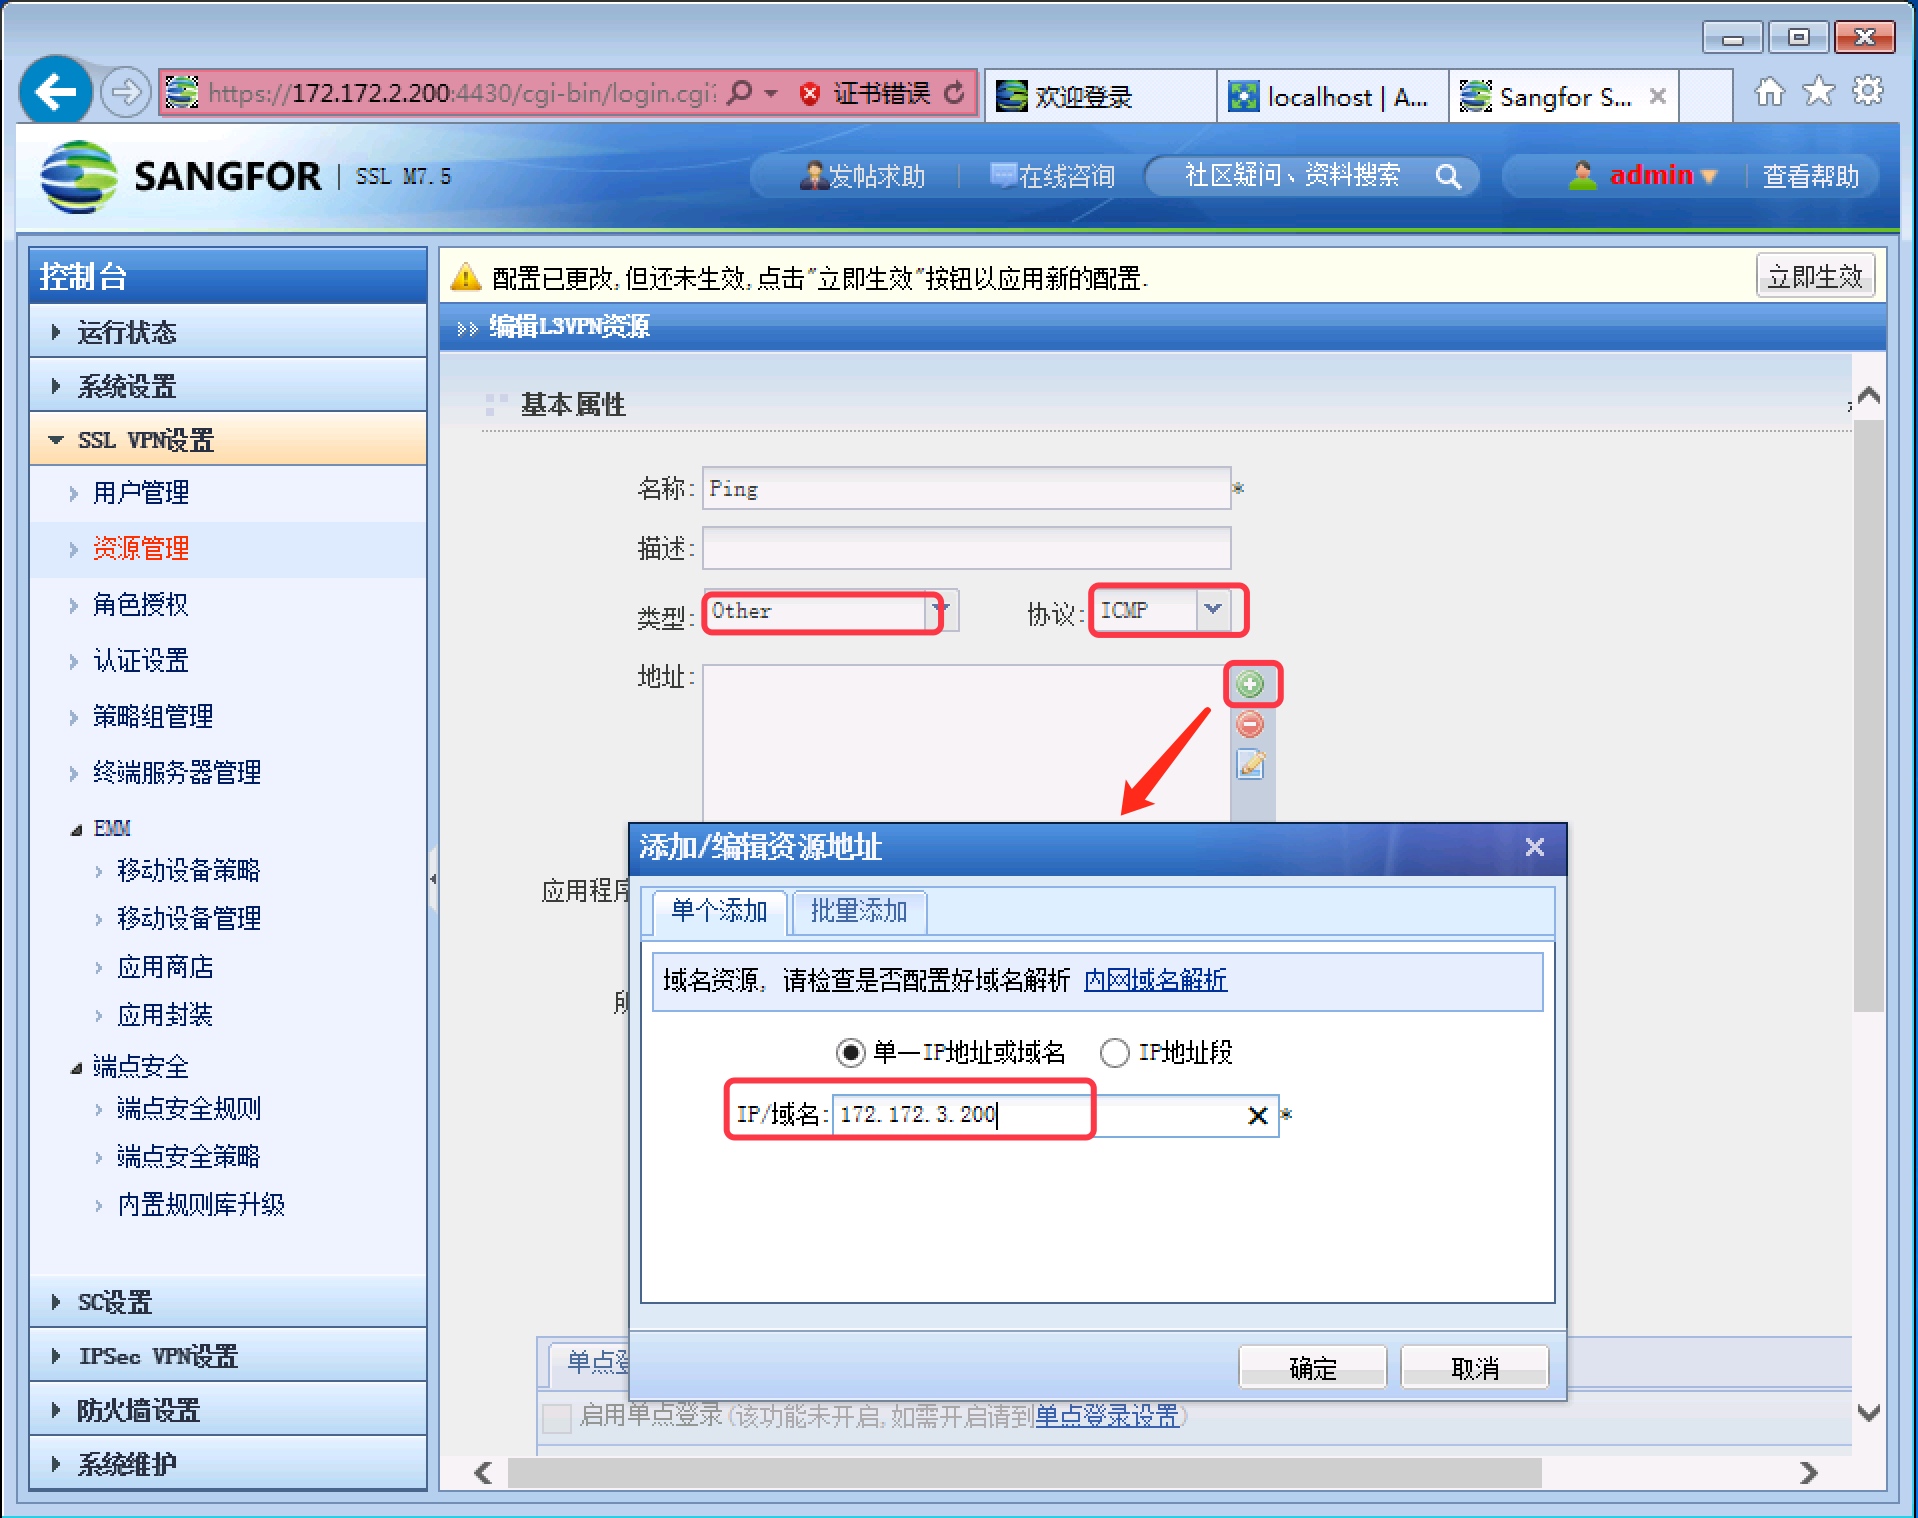This screenshot has width=1918, height=1518.
Task: Expand the 运行状态 section
Action: (228, 331)
